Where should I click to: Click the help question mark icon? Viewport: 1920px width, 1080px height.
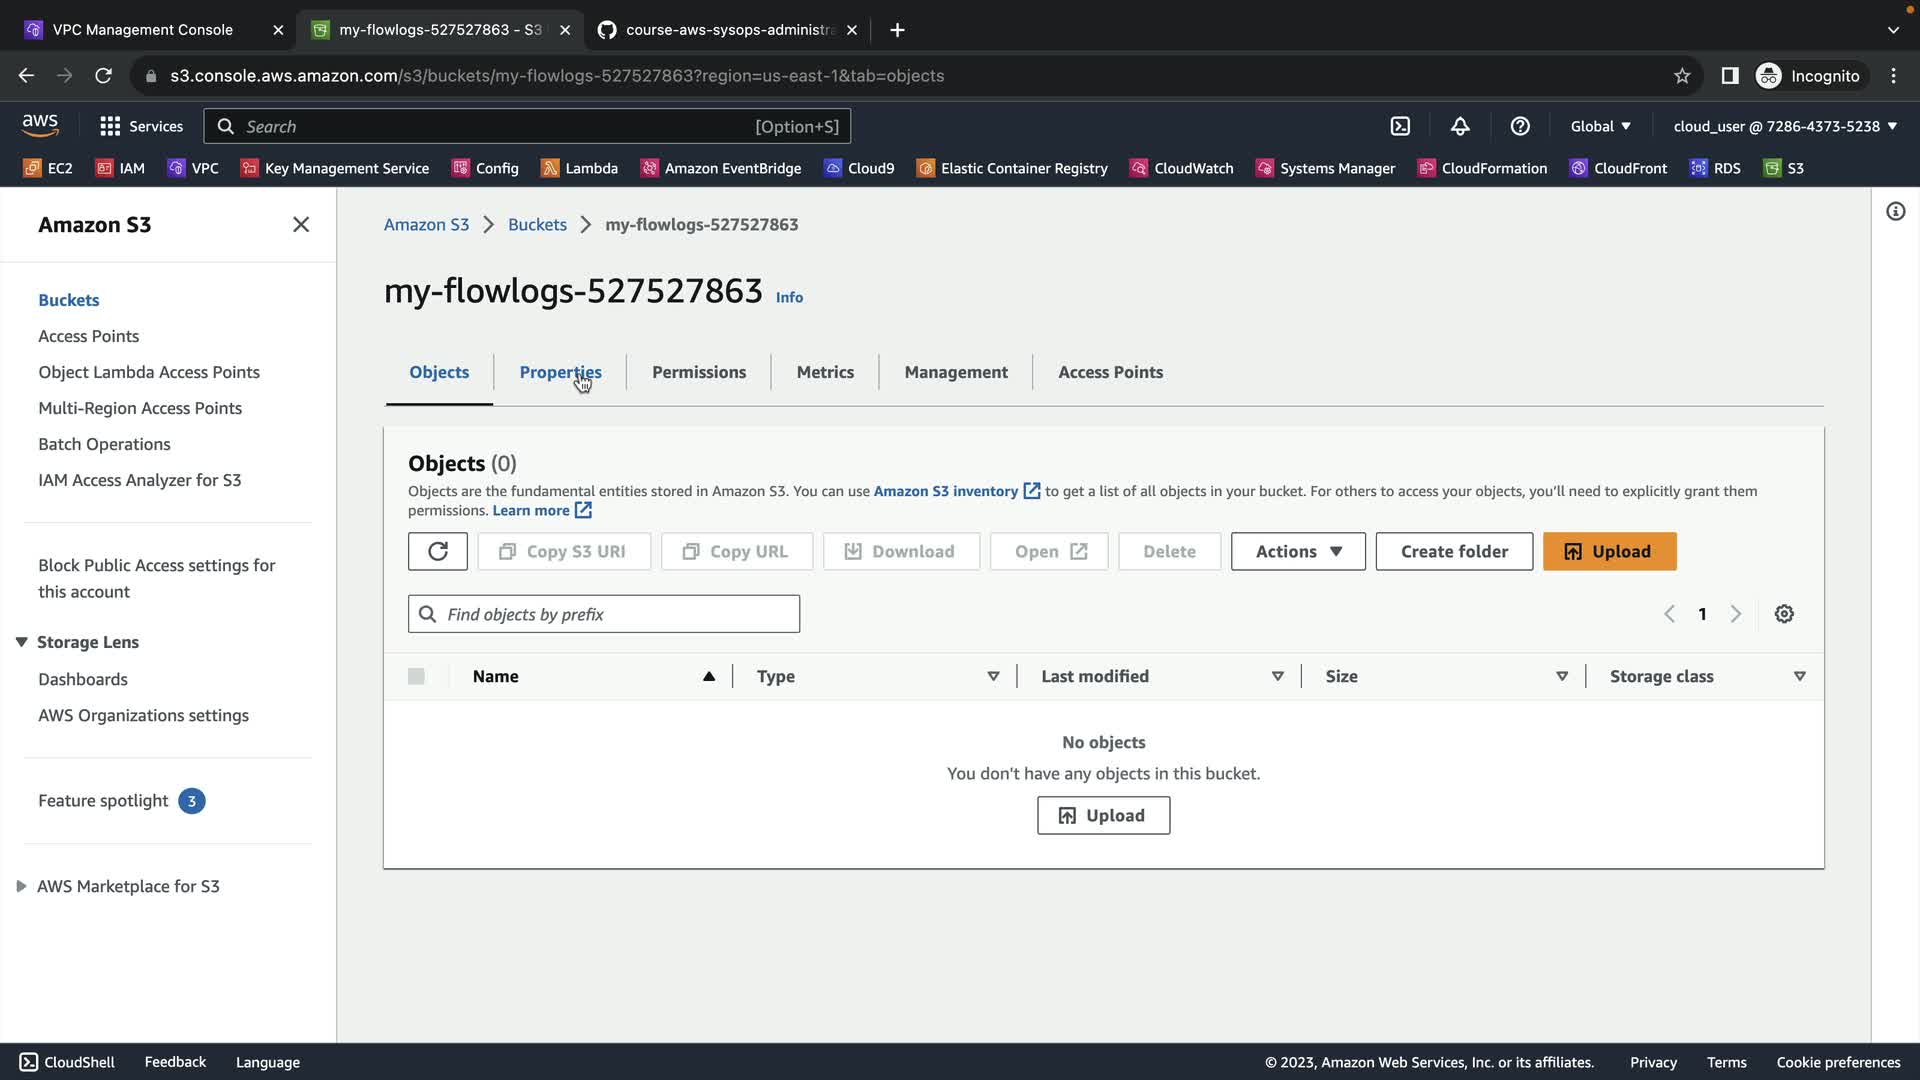tap(1520, 126)
